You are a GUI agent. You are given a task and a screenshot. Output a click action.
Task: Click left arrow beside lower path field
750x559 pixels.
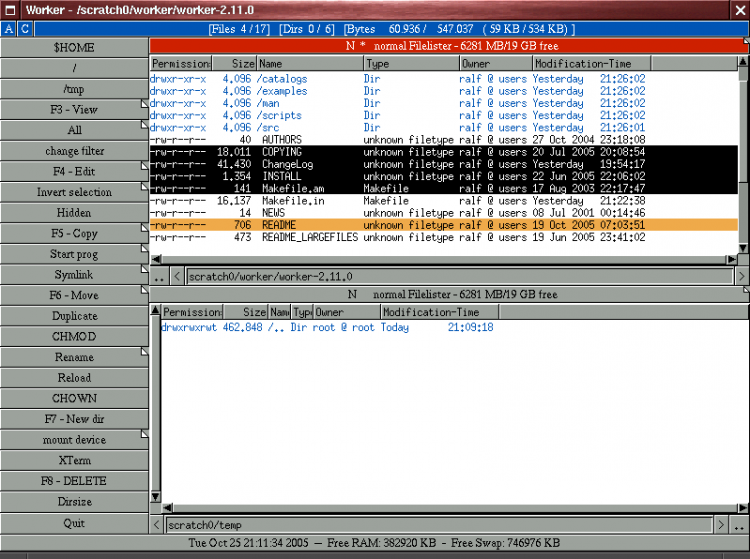(x=156, y=525)
